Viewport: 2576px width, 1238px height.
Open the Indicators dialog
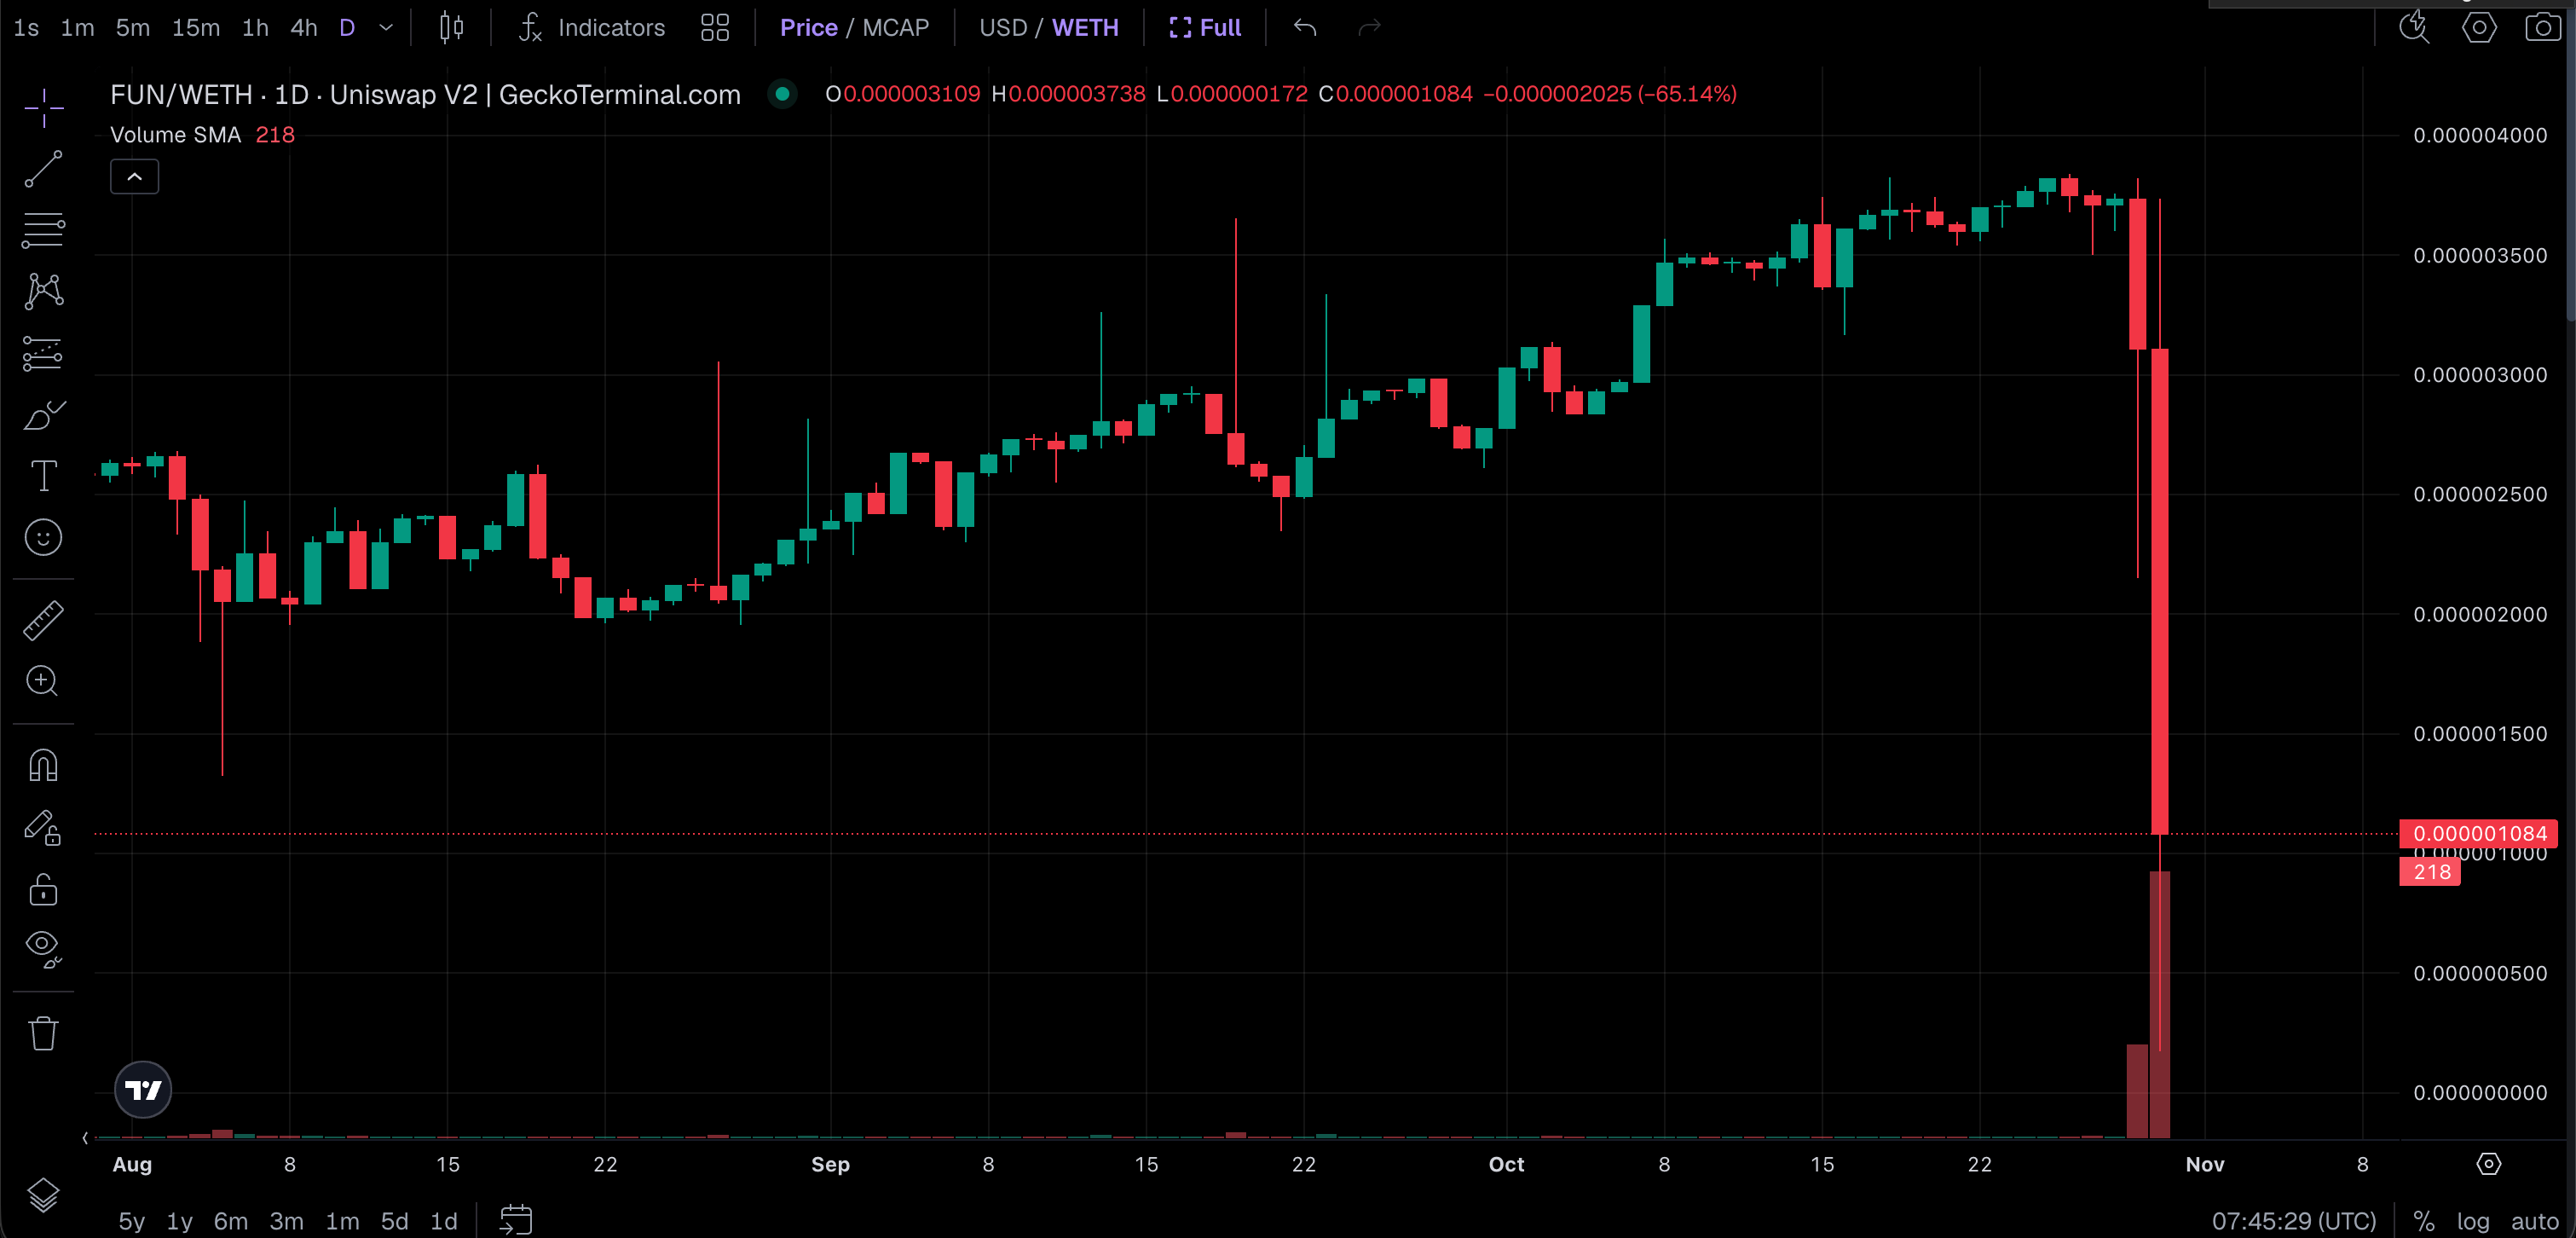click(591, 27)
